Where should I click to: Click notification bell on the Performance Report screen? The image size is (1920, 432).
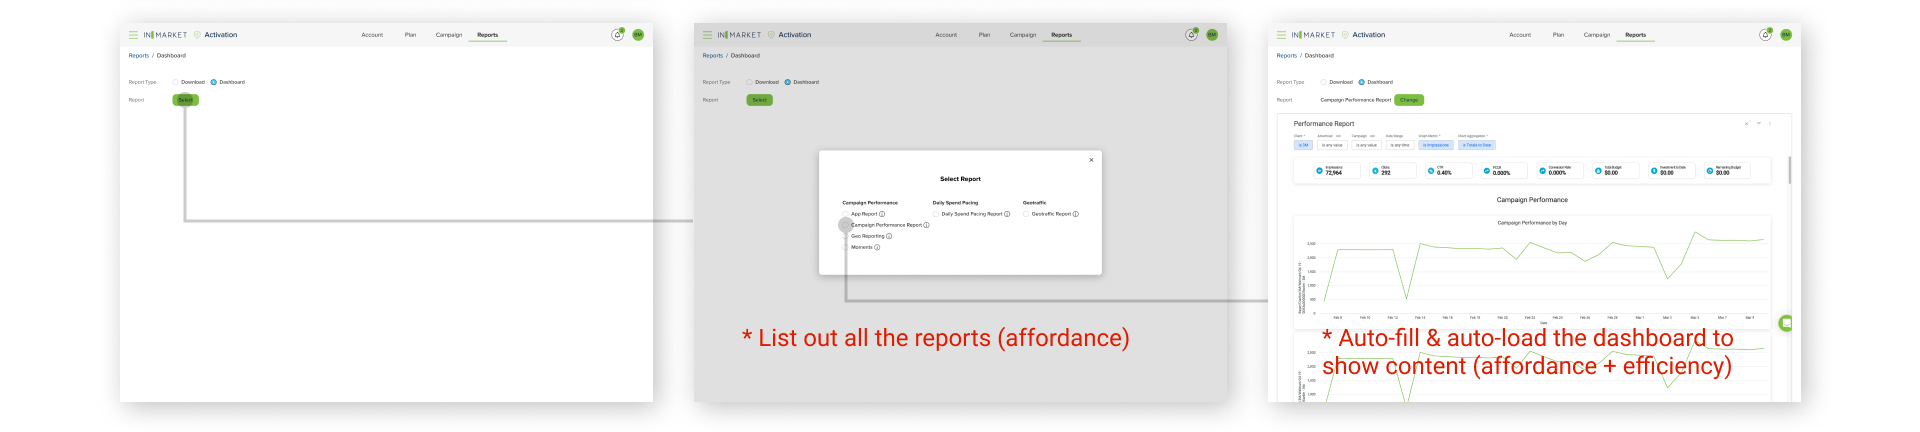(1765, 35)
